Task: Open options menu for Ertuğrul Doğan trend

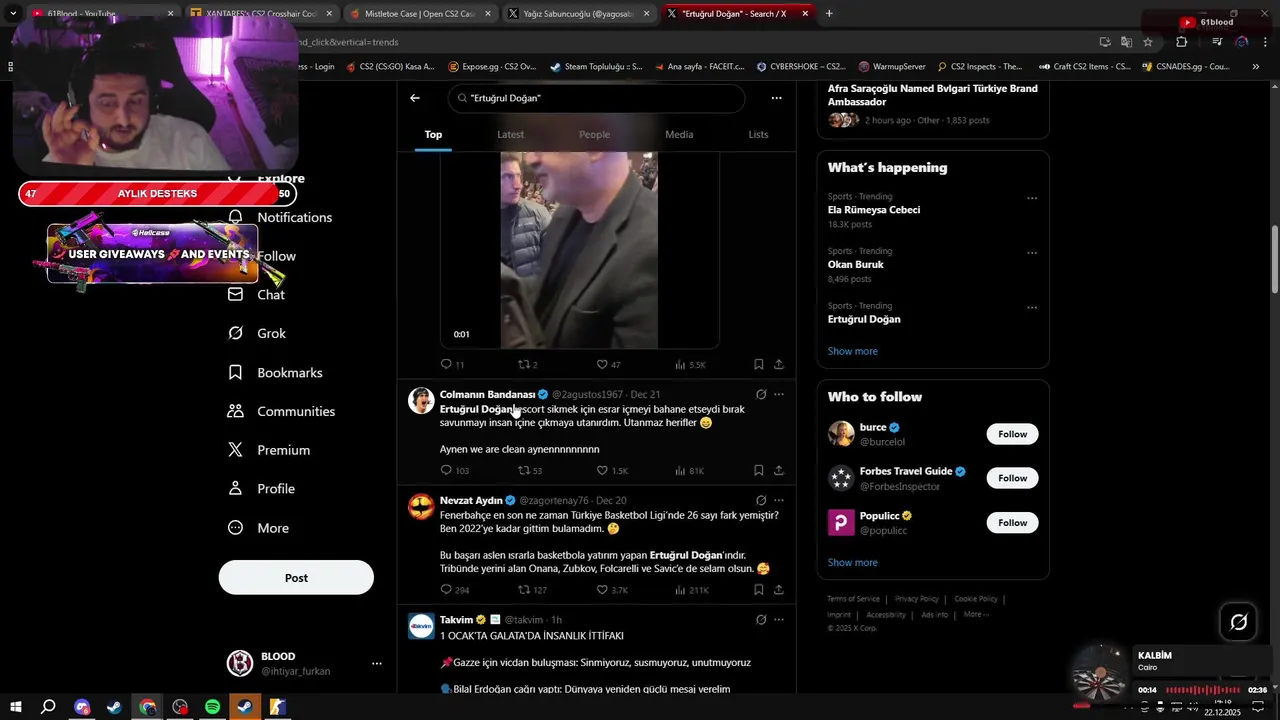Action: [x=1032, y=307]
